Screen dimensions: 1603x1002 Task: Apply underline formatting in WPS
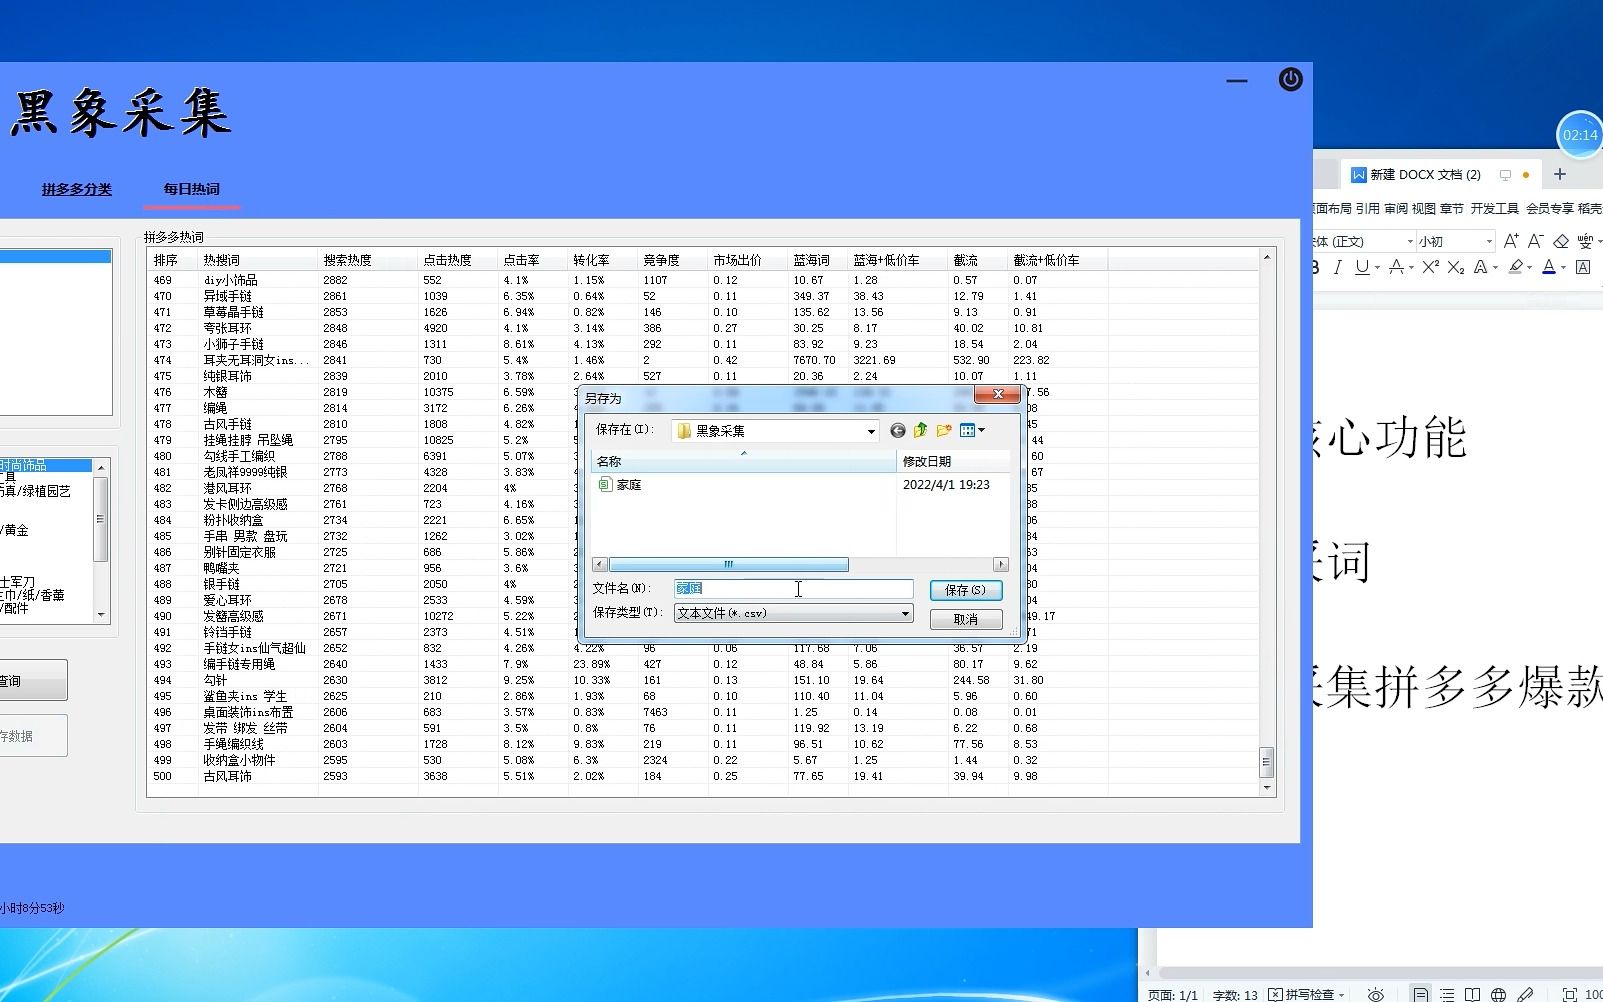1361,267
